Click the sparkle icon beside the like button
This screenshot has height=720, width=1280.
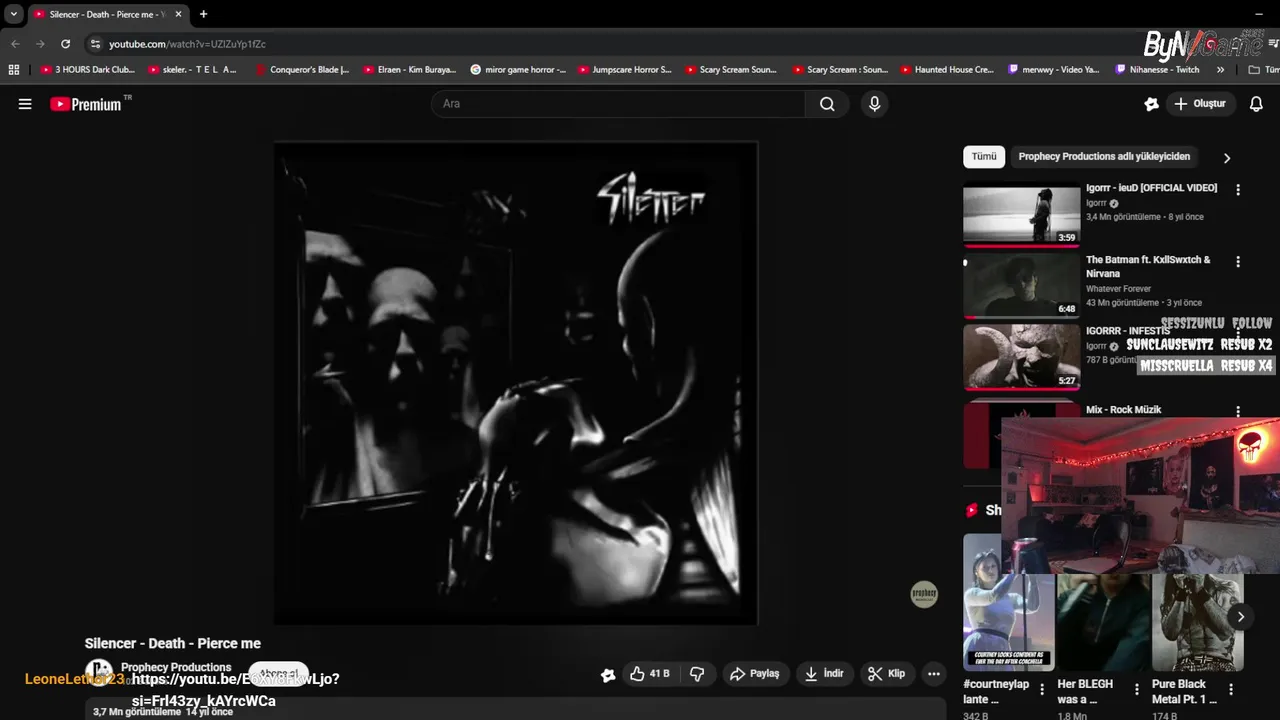pos(608,675)
